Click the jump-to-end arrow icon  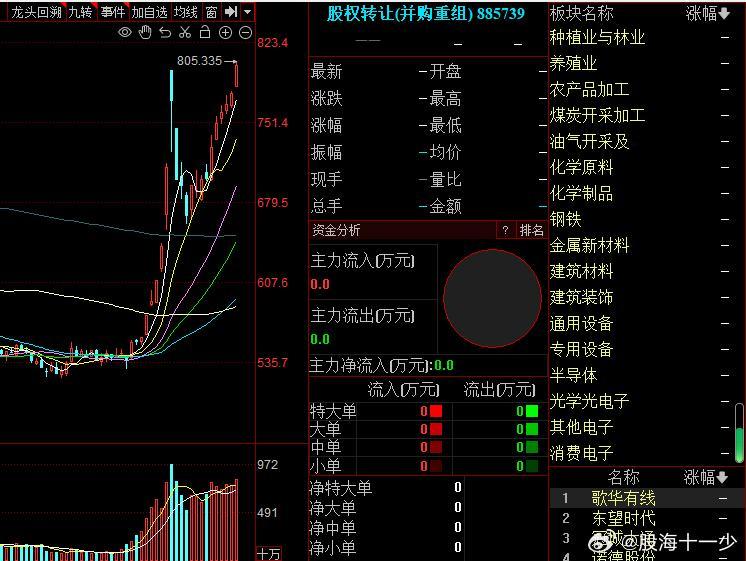231,12
